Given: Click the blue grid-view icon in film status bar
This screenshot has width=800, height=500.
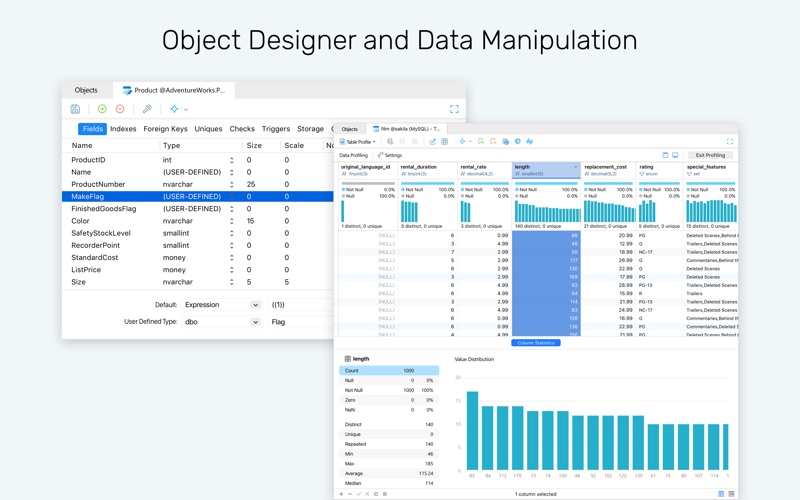Looking at the screenshot, I should click(721, 494).
